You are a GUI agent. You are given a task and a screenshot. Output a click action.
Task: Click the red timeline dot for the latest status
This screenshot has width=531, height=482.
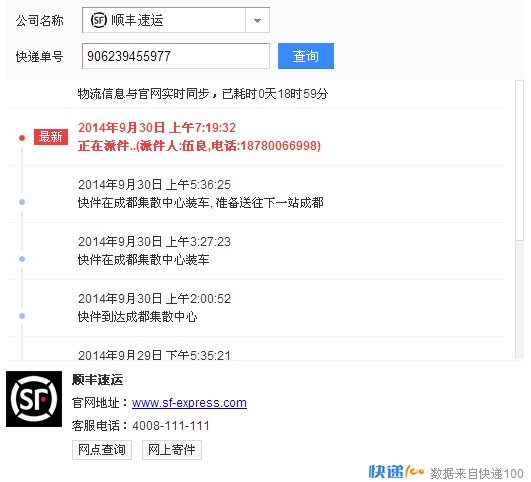tap(22, 138)
